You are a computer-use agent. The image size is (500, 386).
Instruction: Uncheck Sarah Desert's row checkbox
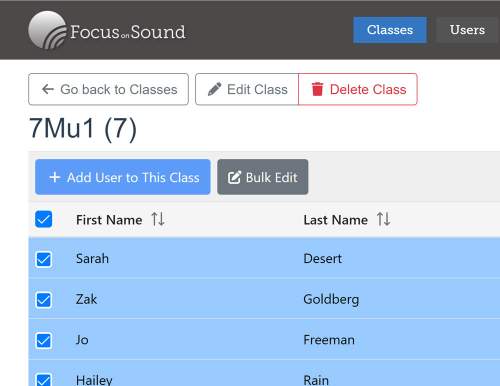coord(44,259)
